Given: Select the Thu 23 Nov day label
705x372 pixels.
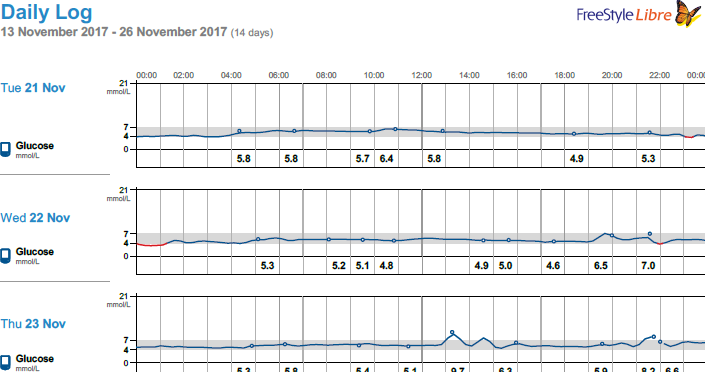Looking at the screenshot, I should coord(33,323).
